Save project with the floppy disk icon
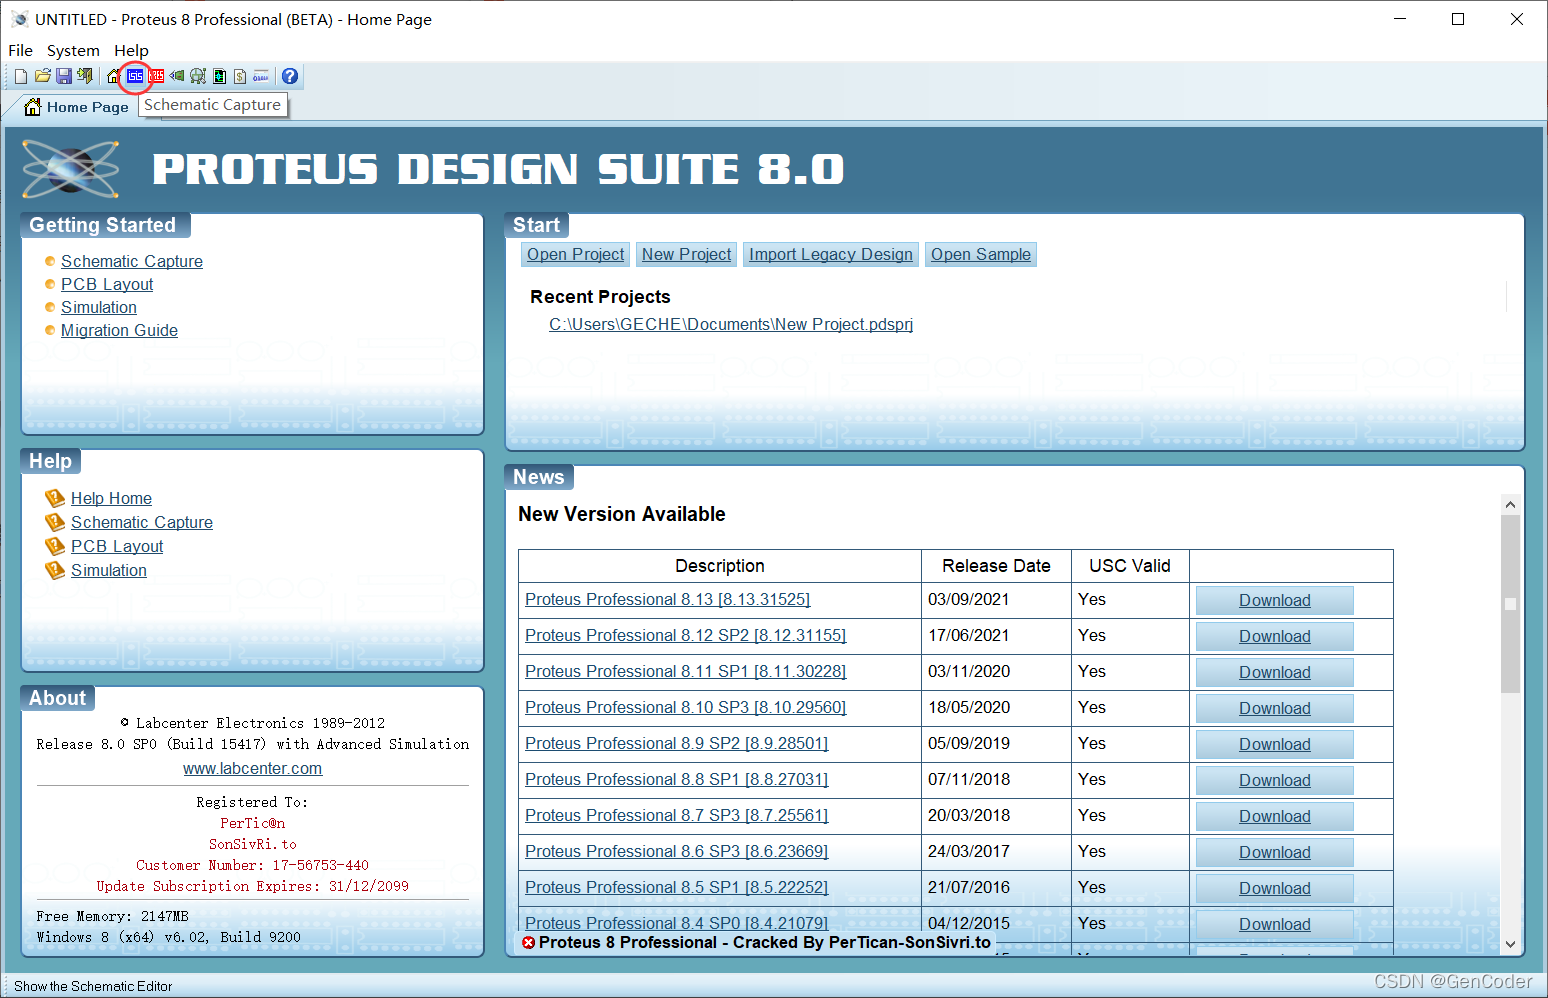This screenshot has height=998, width=1548. pyautogui.click(x=64, y=76)
